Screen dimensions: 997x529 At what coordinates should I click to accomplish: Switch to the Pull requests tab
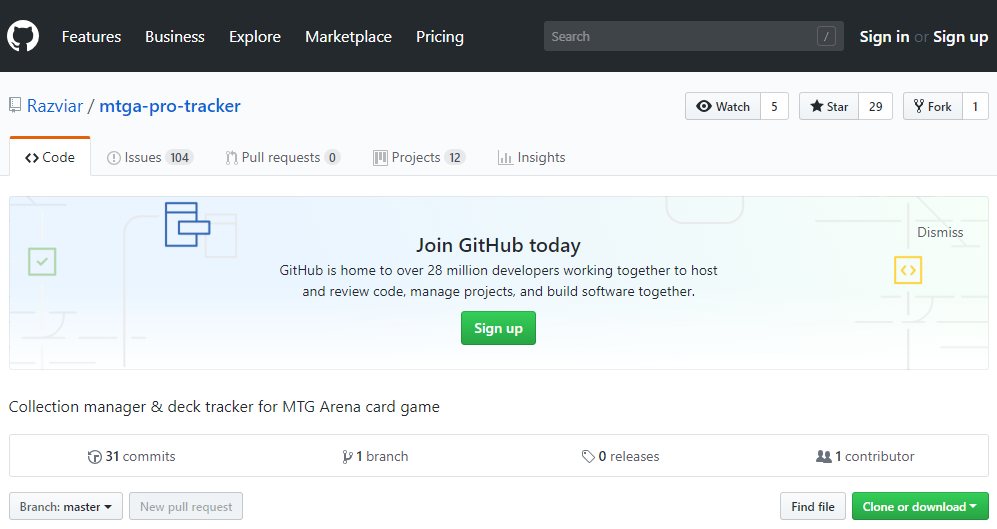pyautogui.click(x=282, y=158)
